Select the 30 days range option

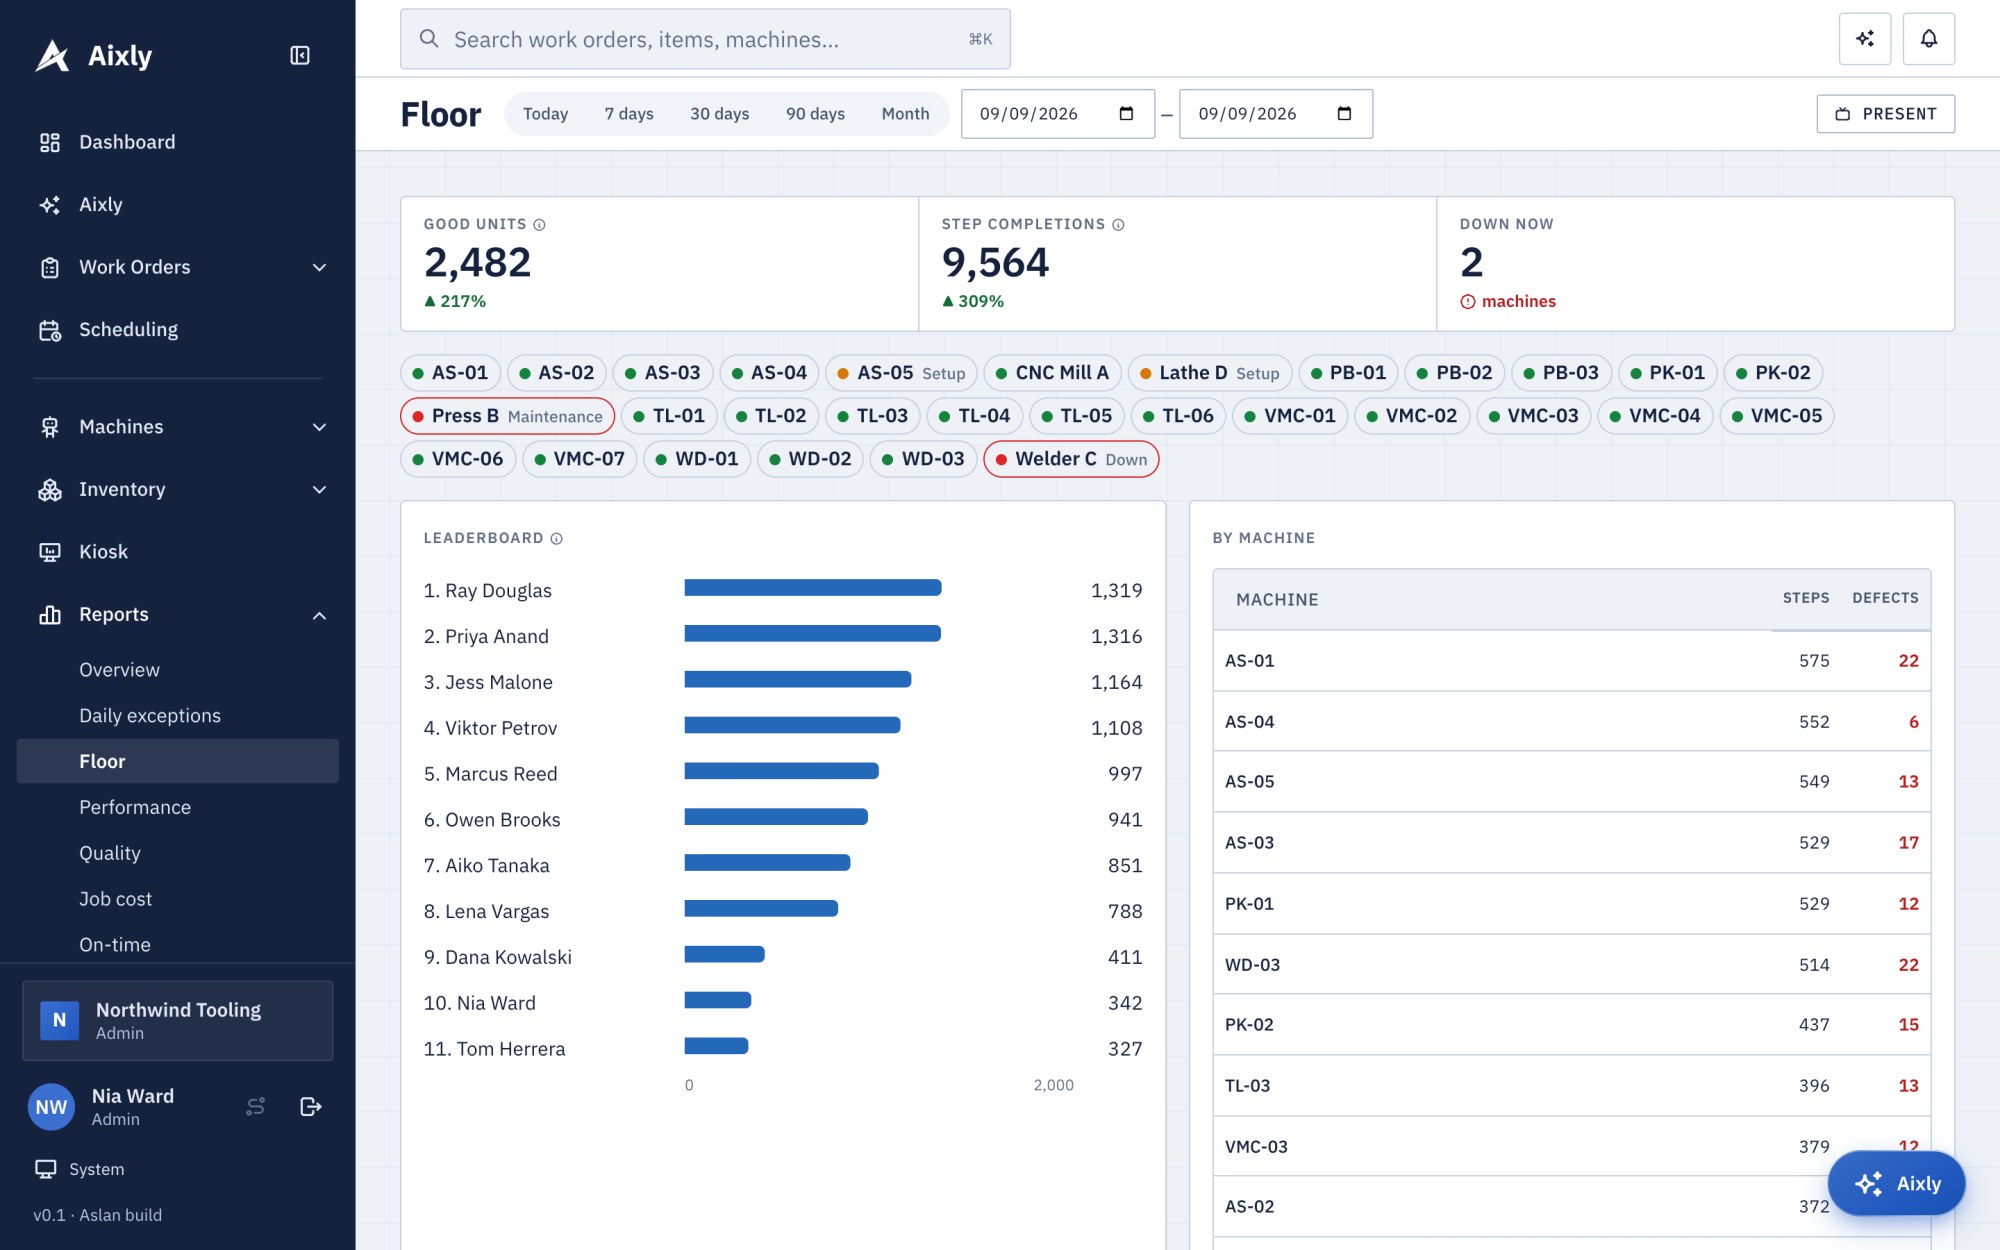click(x=719, y=114)
